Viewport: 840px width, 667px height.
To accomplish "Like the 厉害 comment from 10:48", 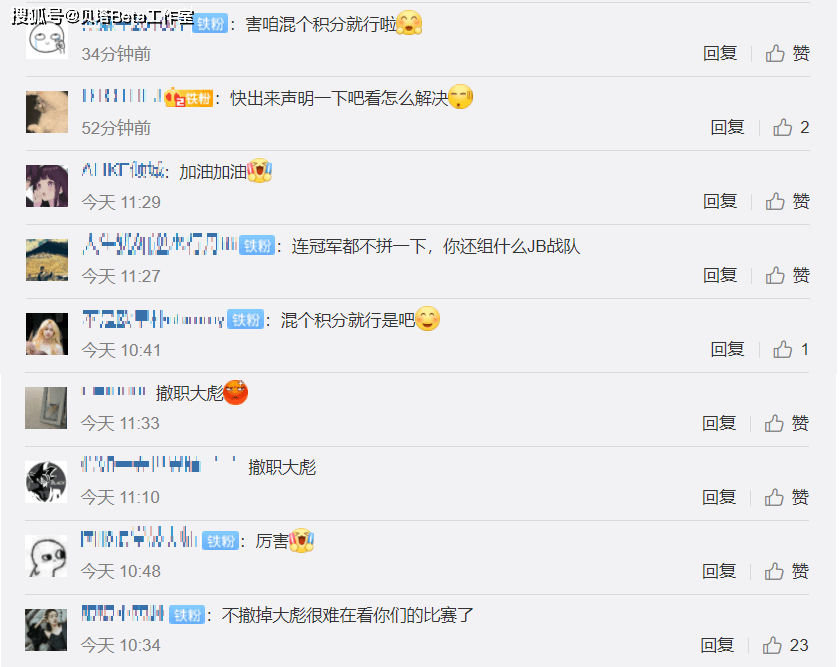I will 786,571.
